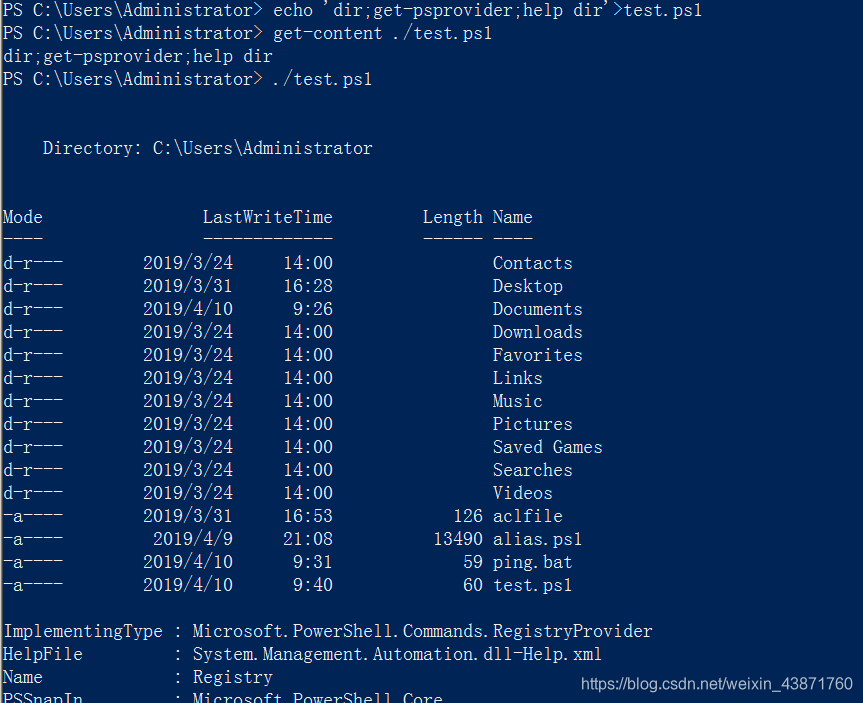The width and height of the screenshot is (863, 703).
Task: Click the aclfile file entry
Action: tap(527, 516)
